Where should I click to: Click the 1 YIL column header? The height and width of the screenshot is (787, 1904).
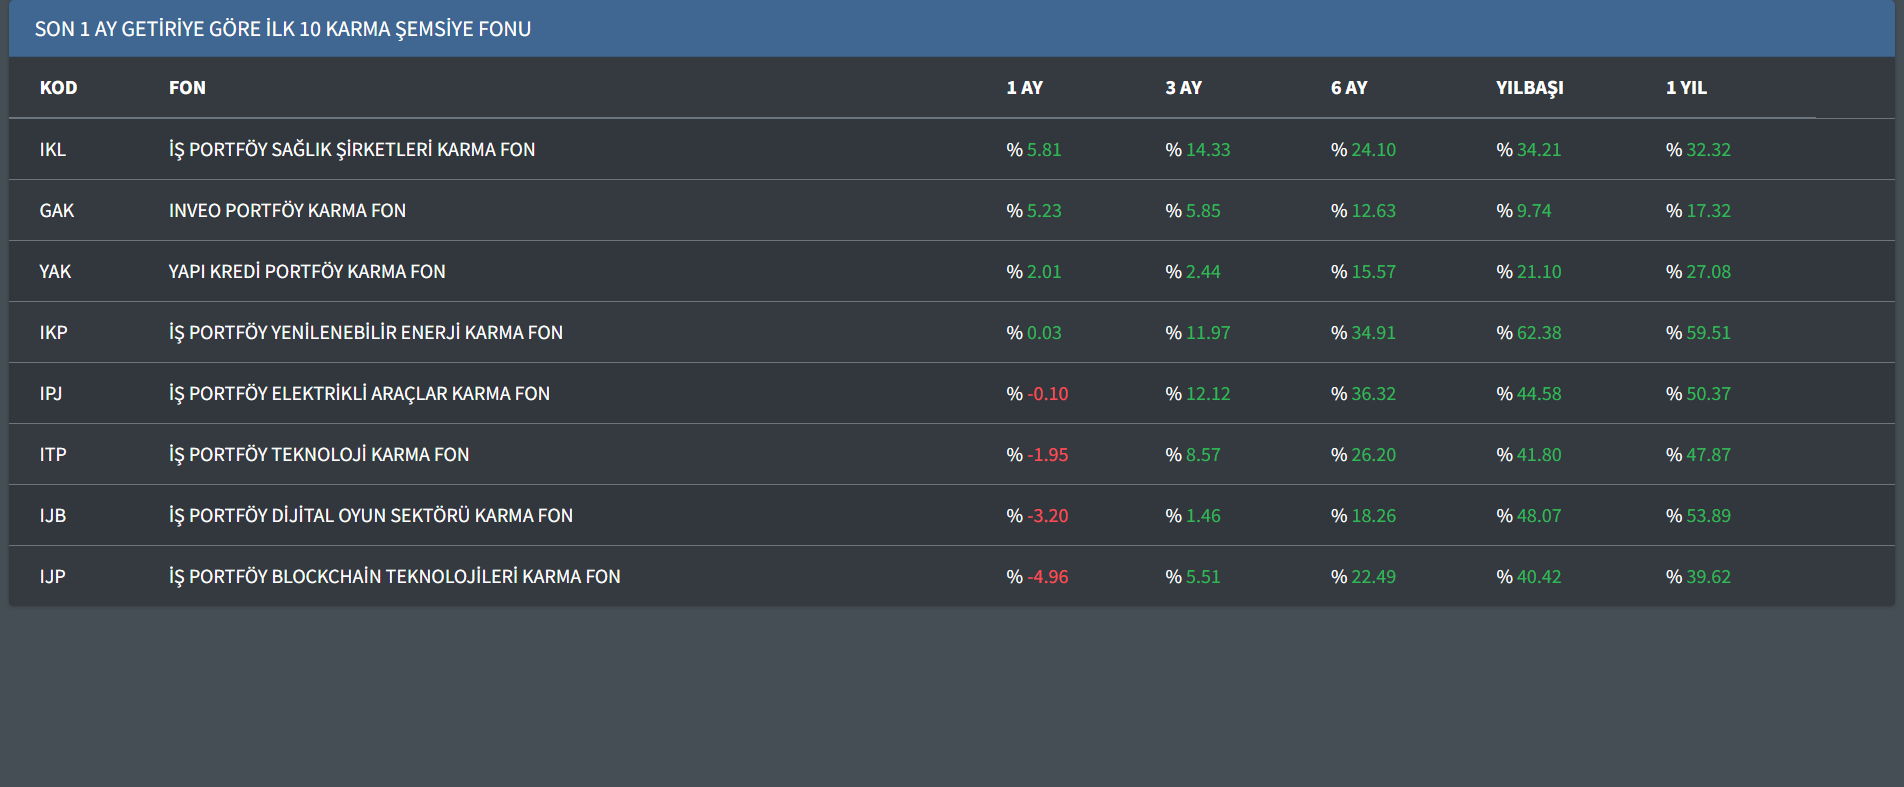point(1686,88)
